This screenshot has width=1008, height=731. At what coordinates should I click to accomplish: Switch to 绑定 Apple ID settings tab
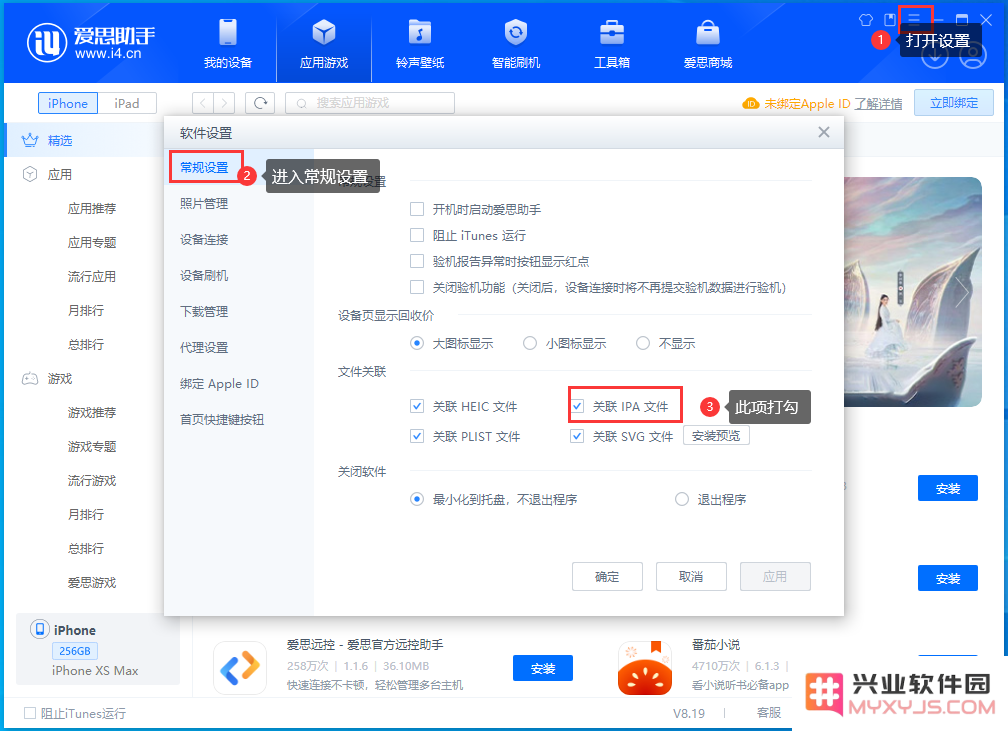point(219,384)
